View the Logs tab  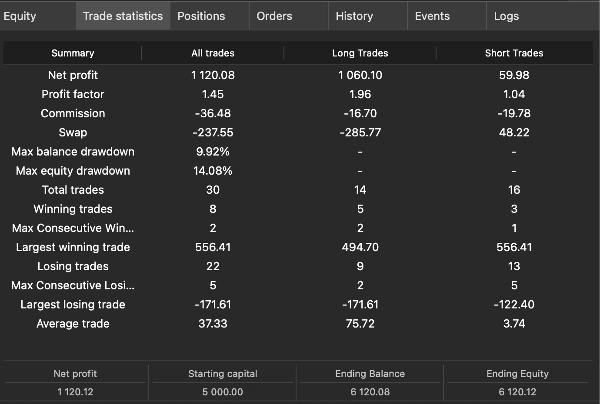506,16
